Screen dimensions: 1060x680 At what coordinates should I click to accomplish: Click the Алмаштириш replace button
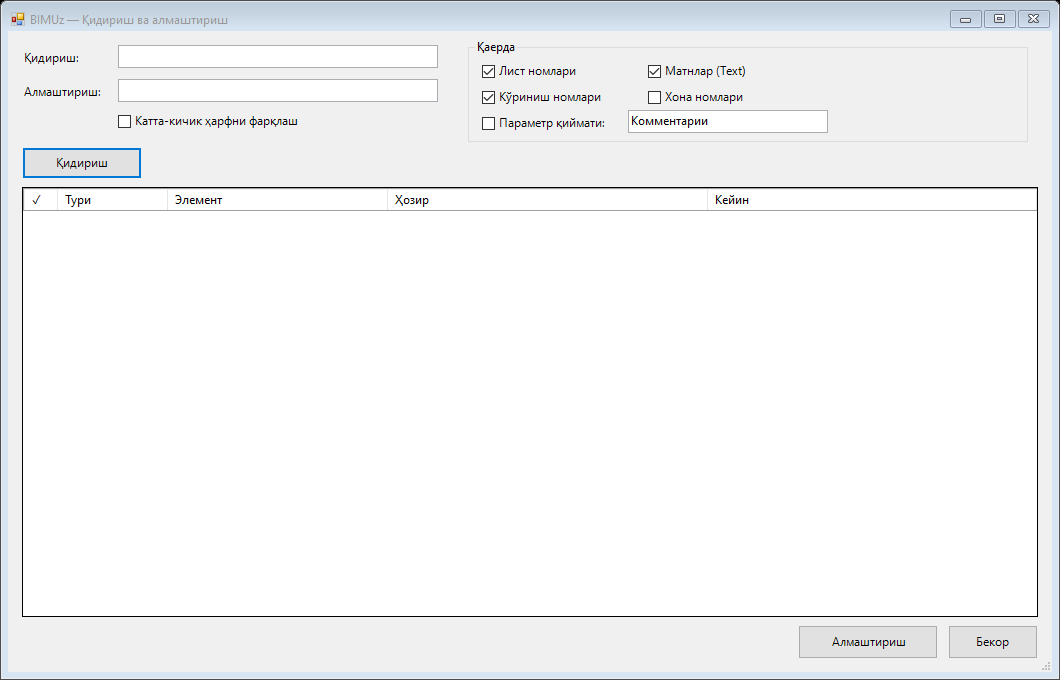coord(868,641)
